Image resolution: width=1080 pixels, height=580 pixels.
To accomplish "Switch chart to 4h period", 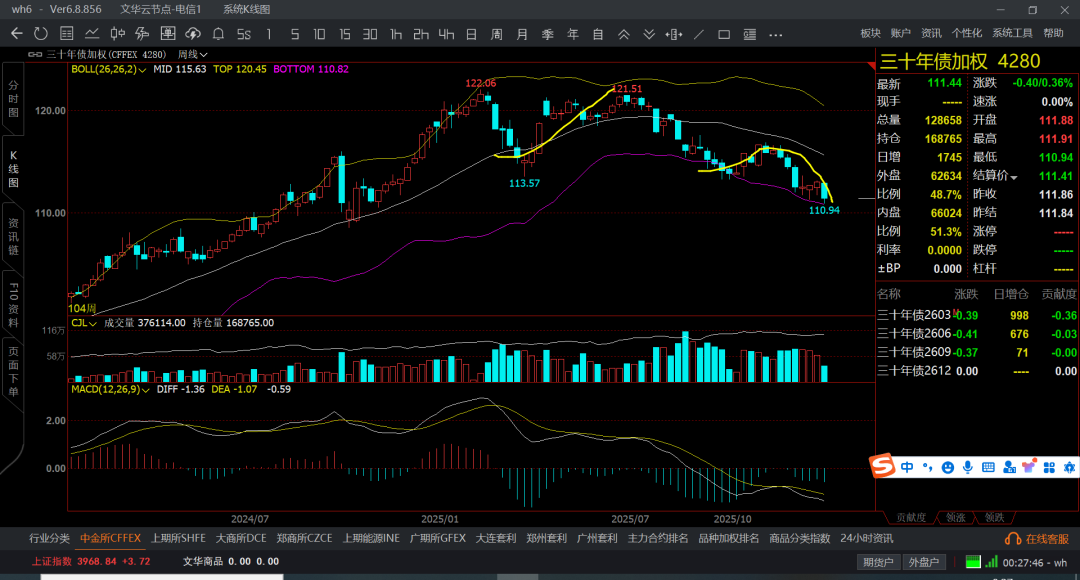I will coord(446,34).
